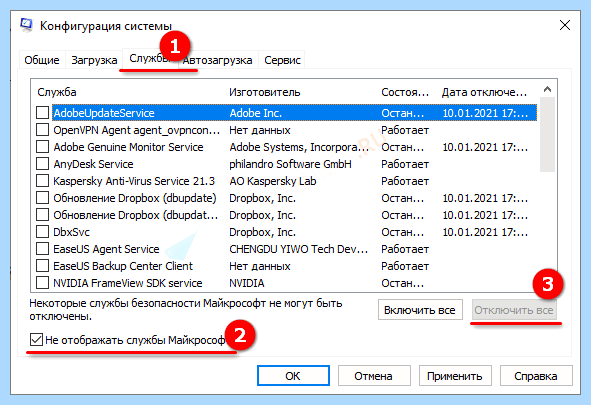Confirm with the OK button
The width and height of the screenshot is (591, 405).
(x=293, y=376)
